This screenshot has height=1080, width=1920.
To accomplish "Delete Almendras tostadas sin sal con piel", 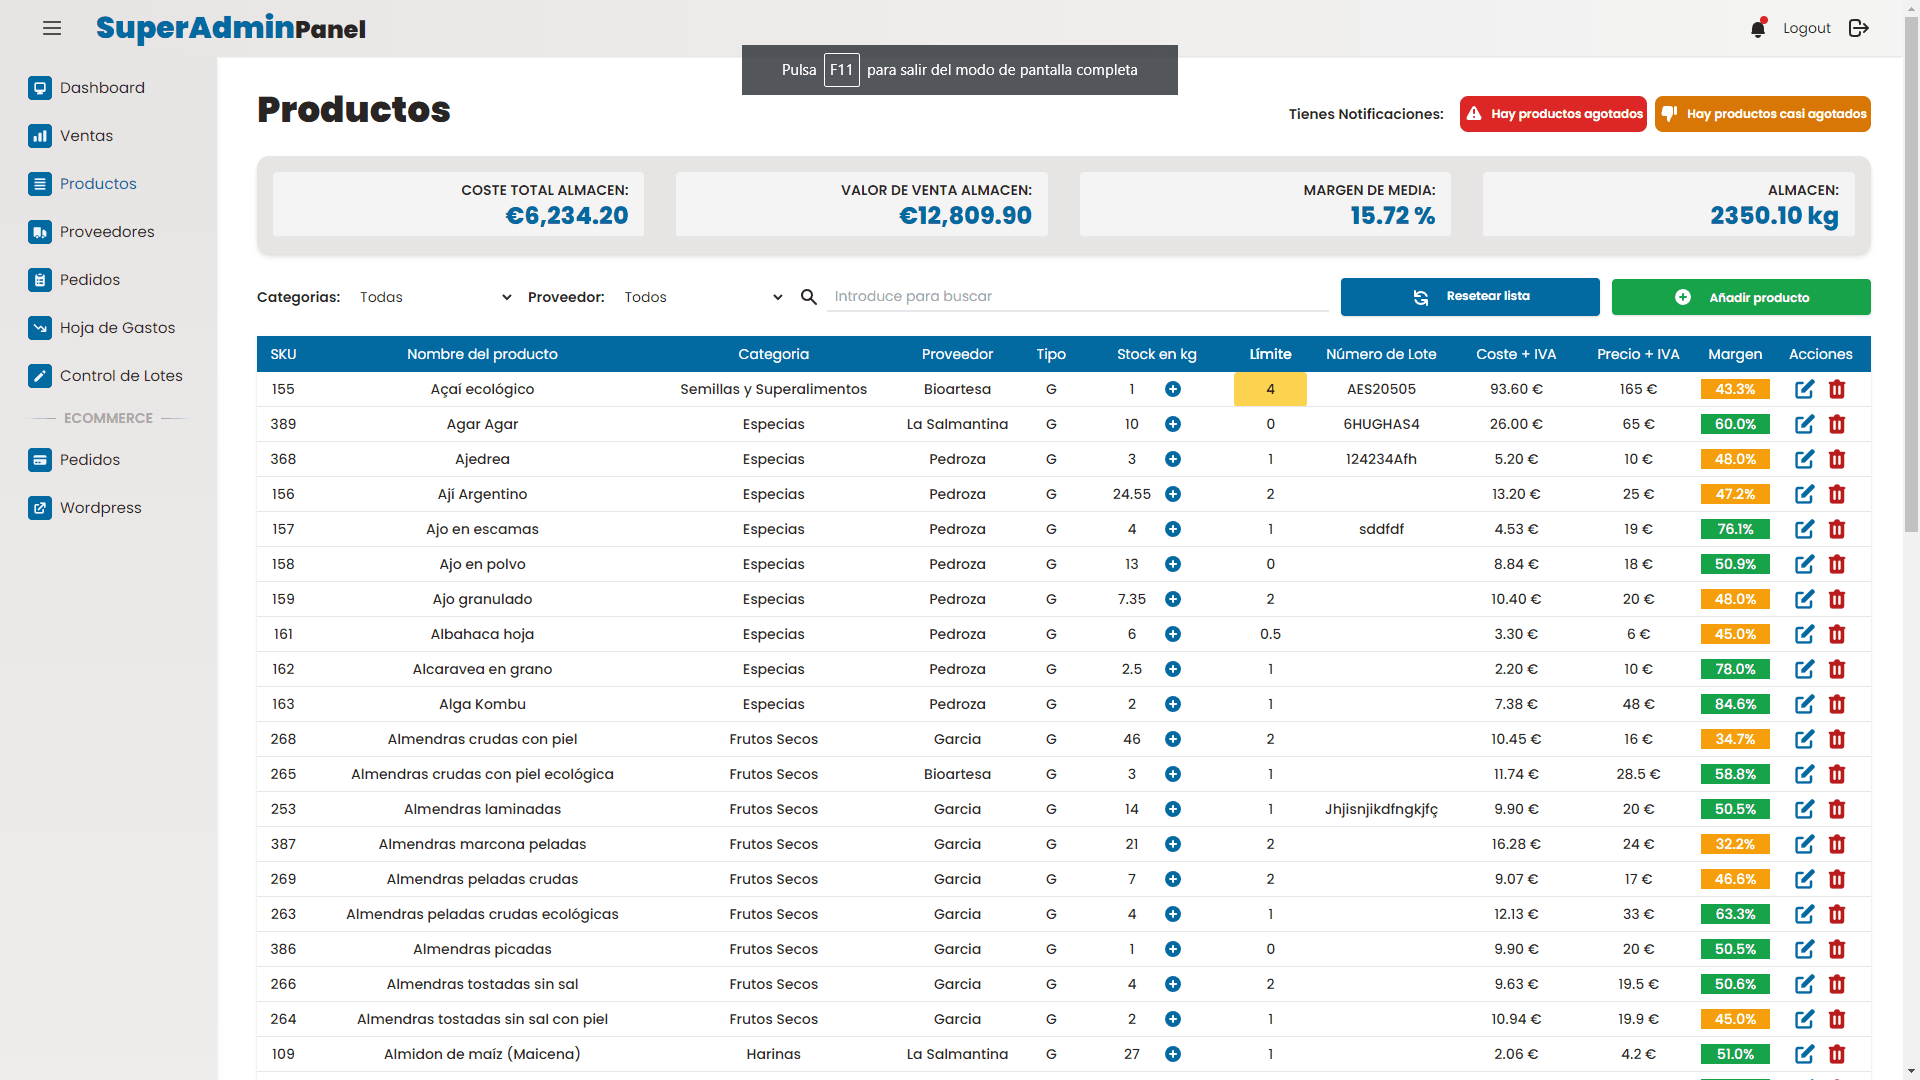I will [1837, 1019].
